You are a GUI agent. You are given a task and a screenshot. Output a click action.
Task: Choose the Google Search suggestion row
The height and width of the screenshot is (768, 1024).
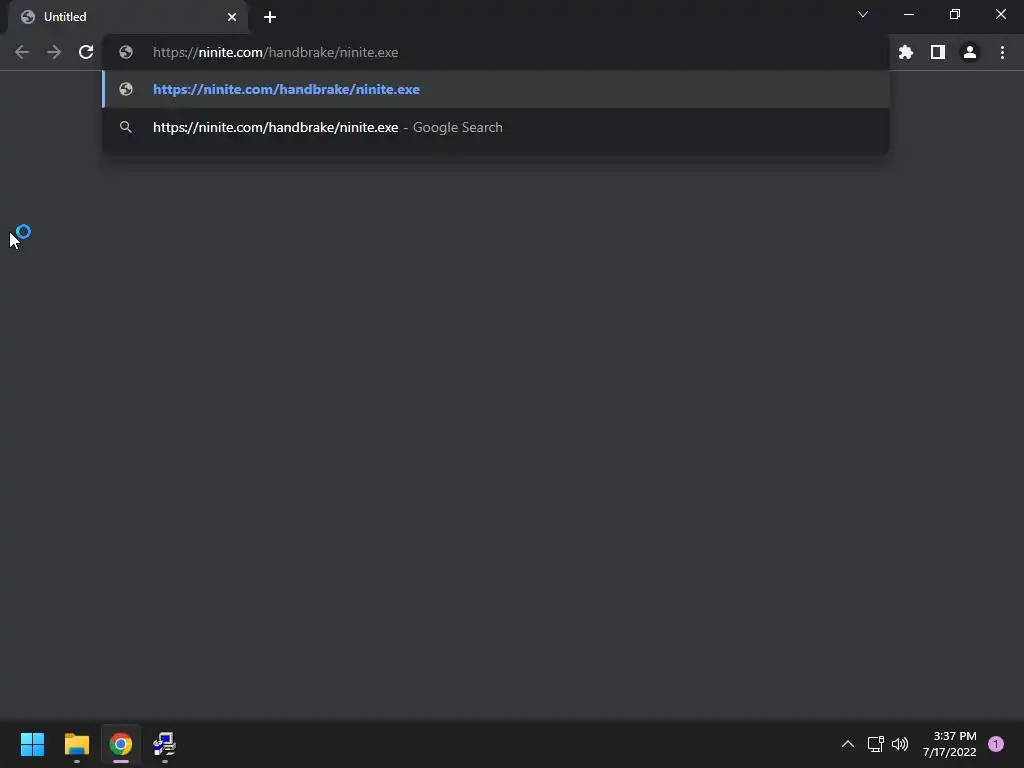point(496,127)
